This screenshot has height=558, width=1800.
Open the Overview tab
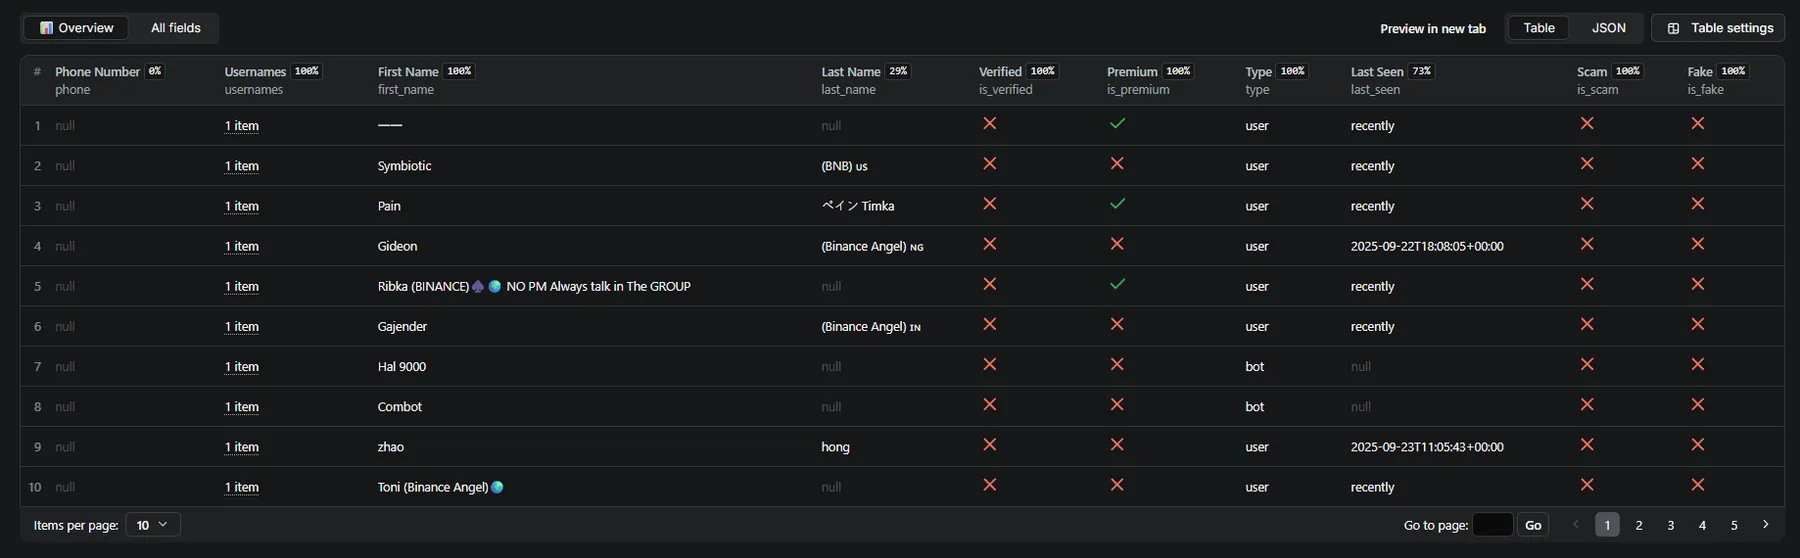click(76, 28)
